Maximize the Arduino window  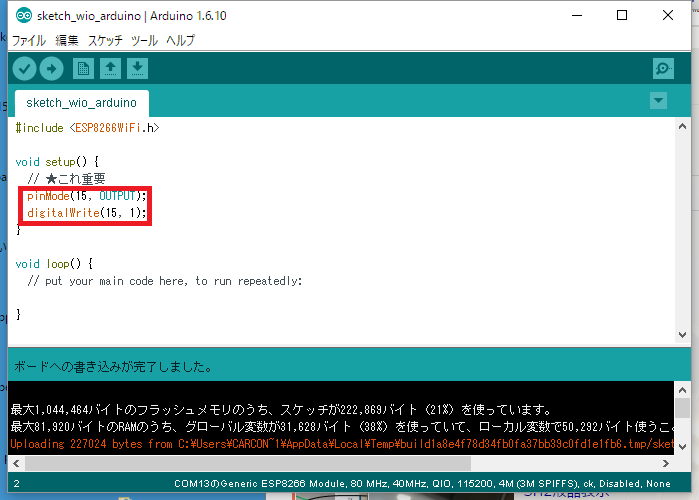(622, 15)
